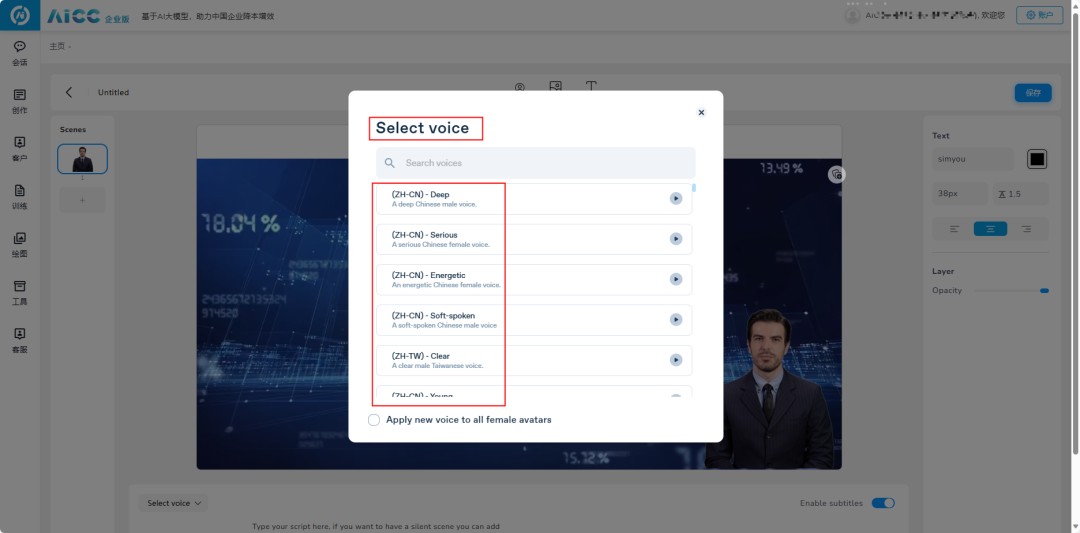Open 会话 chat in the sidebar
This screenshot has width=1080, height=533.
pos(20,53)
